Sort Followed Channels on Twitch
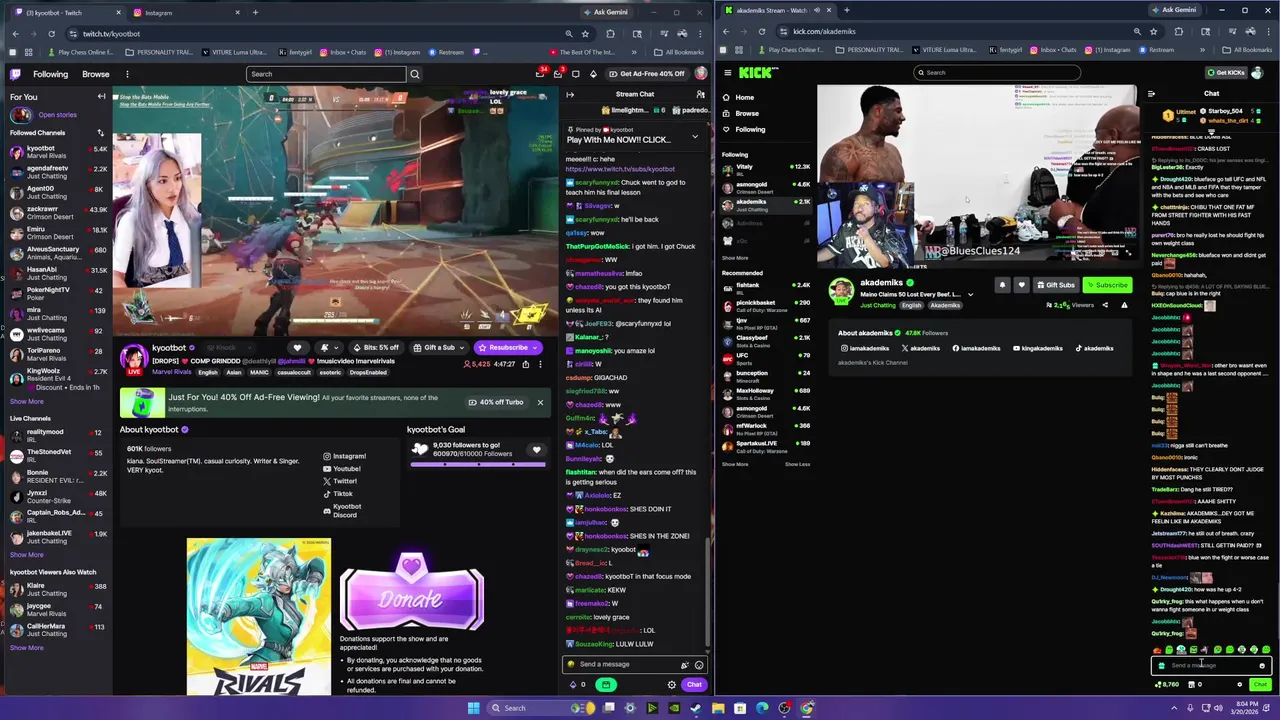1280x720 pixels. [x=100, y=133]
